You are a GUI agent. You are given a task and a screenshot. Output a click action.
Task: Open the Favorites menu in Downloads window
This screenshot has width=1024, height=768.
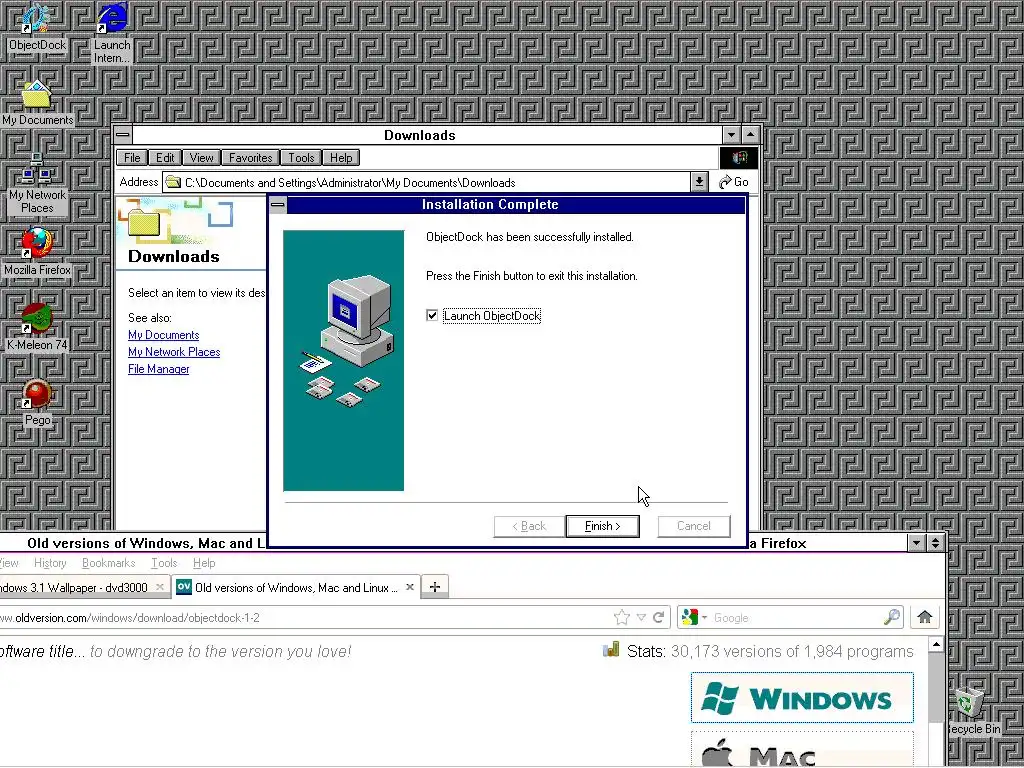251,157
